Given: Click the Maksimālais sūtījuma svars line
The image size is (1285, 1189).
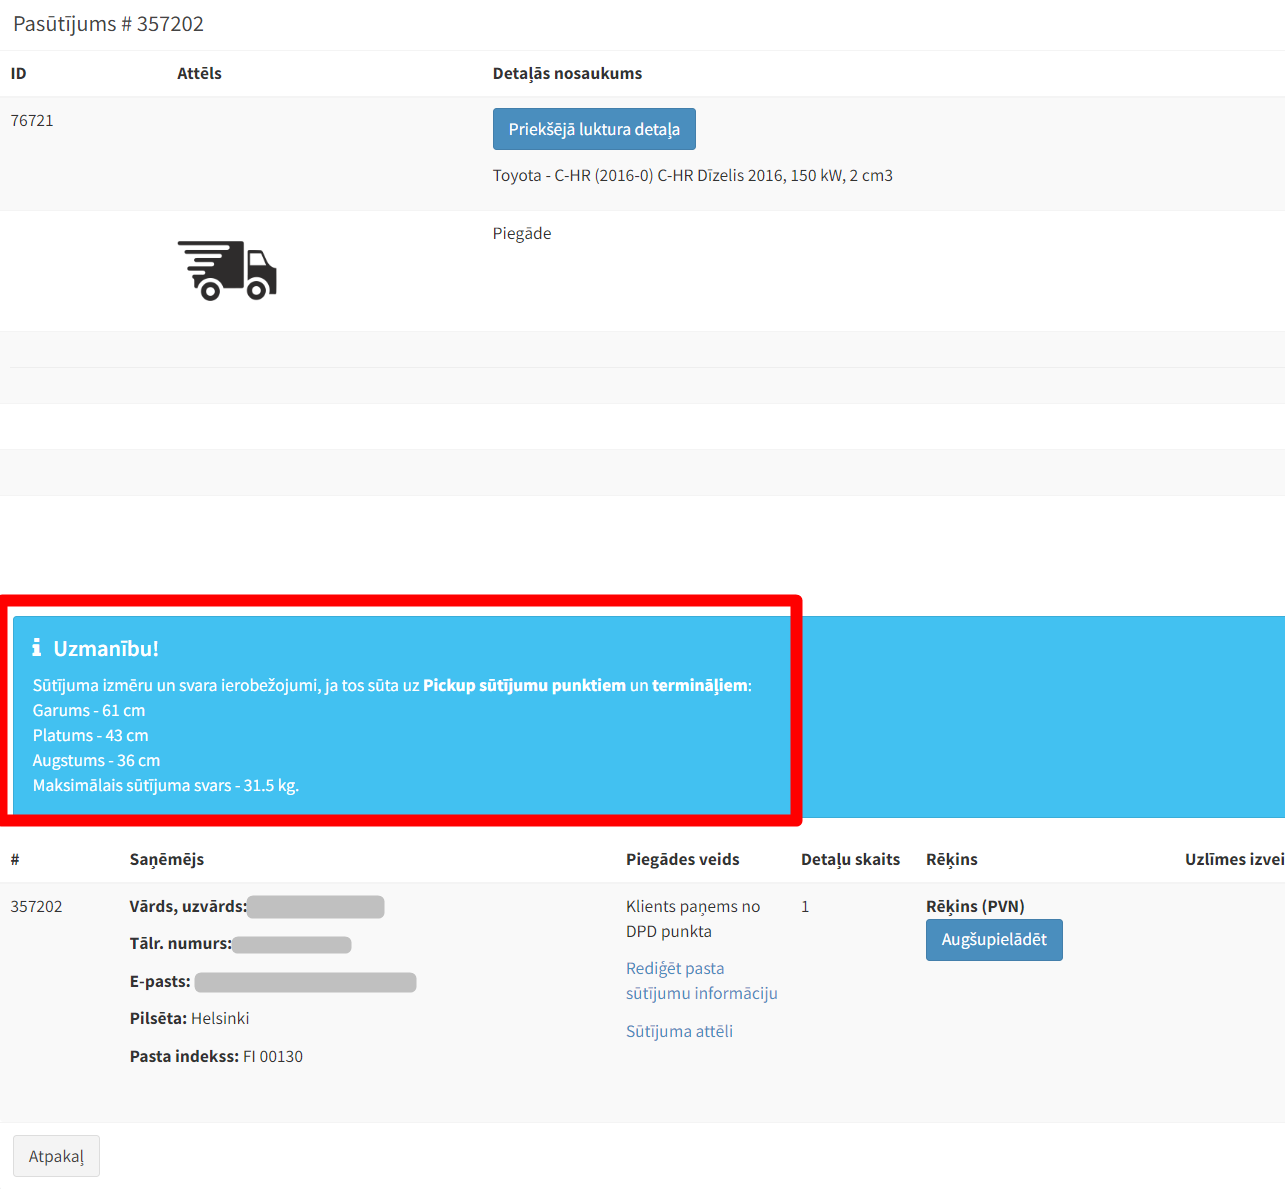Looking at the screenshot, I should [x=165, y=785].
